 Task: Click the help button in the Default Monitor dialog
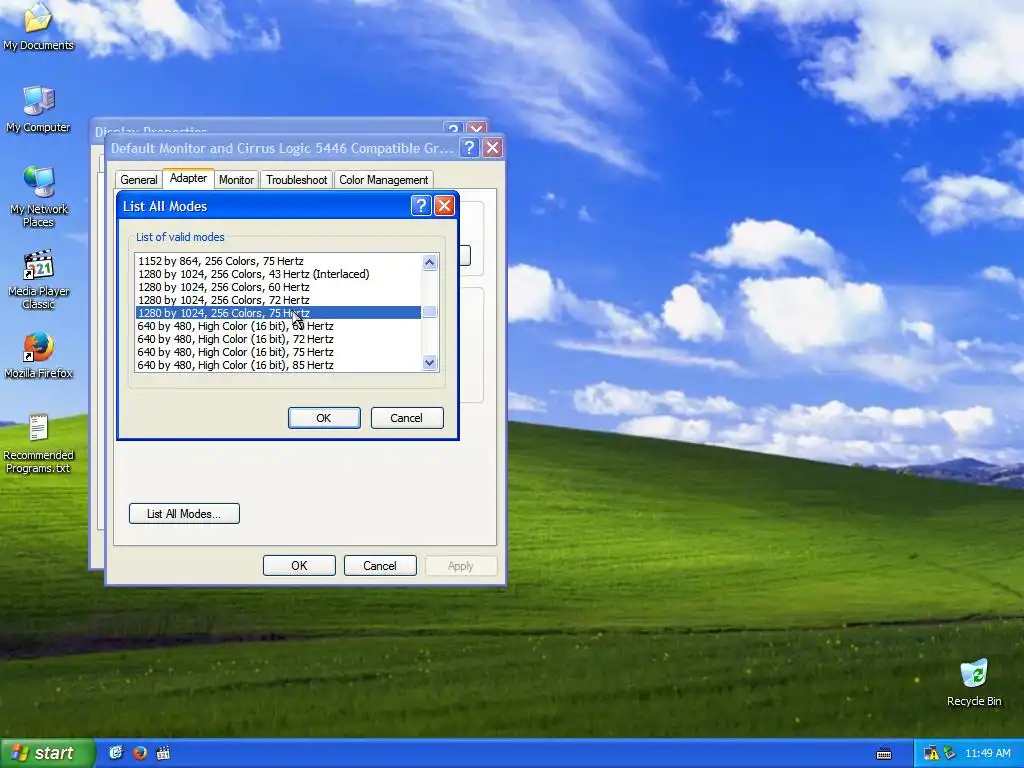[469, 148]
